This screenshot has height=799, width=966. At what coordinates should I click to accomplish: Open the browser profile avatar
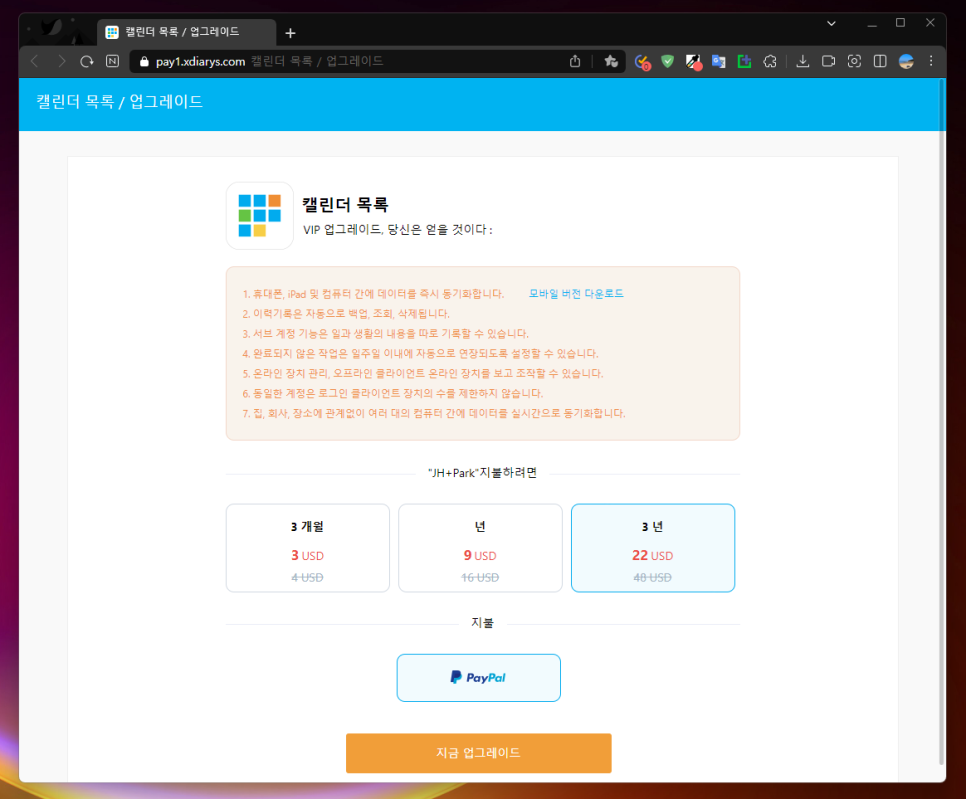click(x=906, y=61)
